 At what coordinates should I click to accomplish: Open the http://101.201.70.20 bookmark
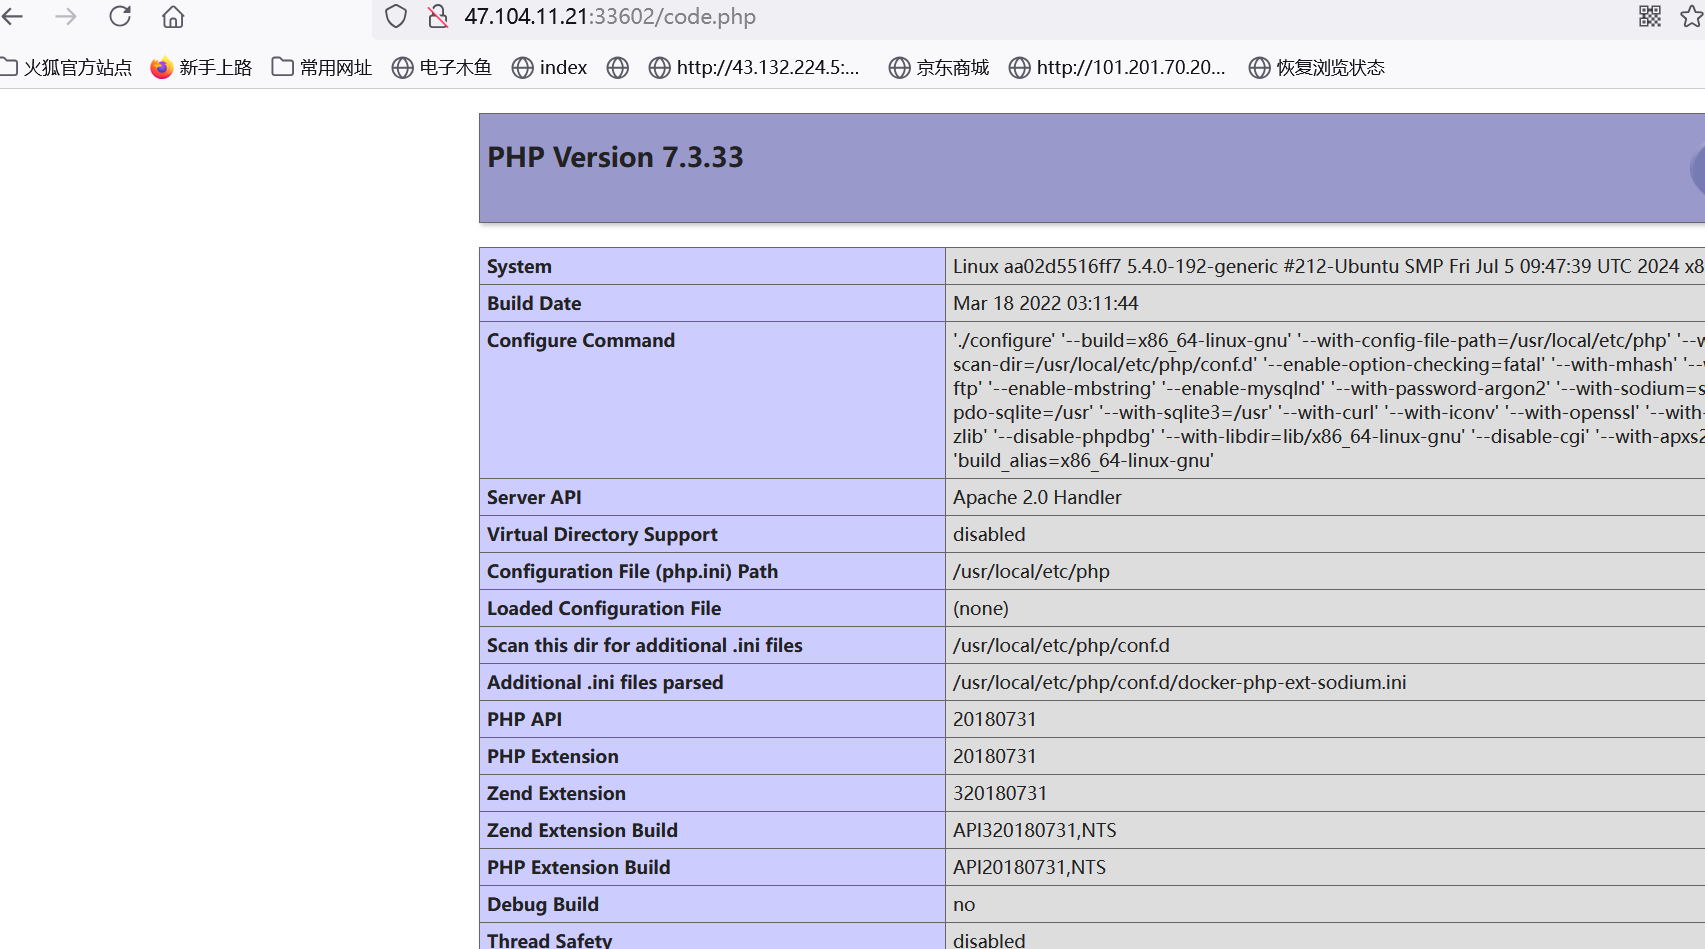point(1117,67)
